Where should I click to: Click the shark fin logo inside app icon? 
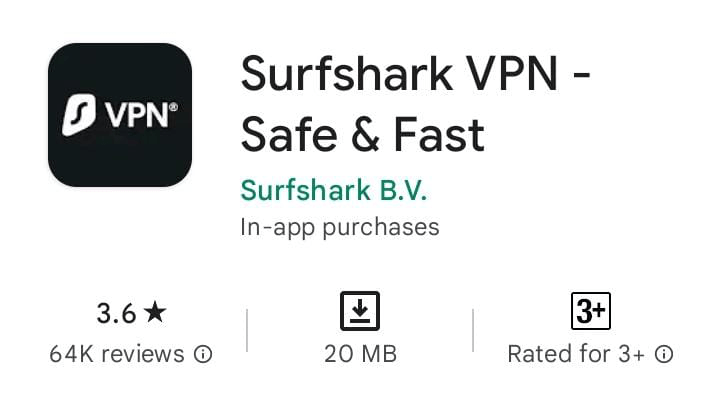coord(79,115)
